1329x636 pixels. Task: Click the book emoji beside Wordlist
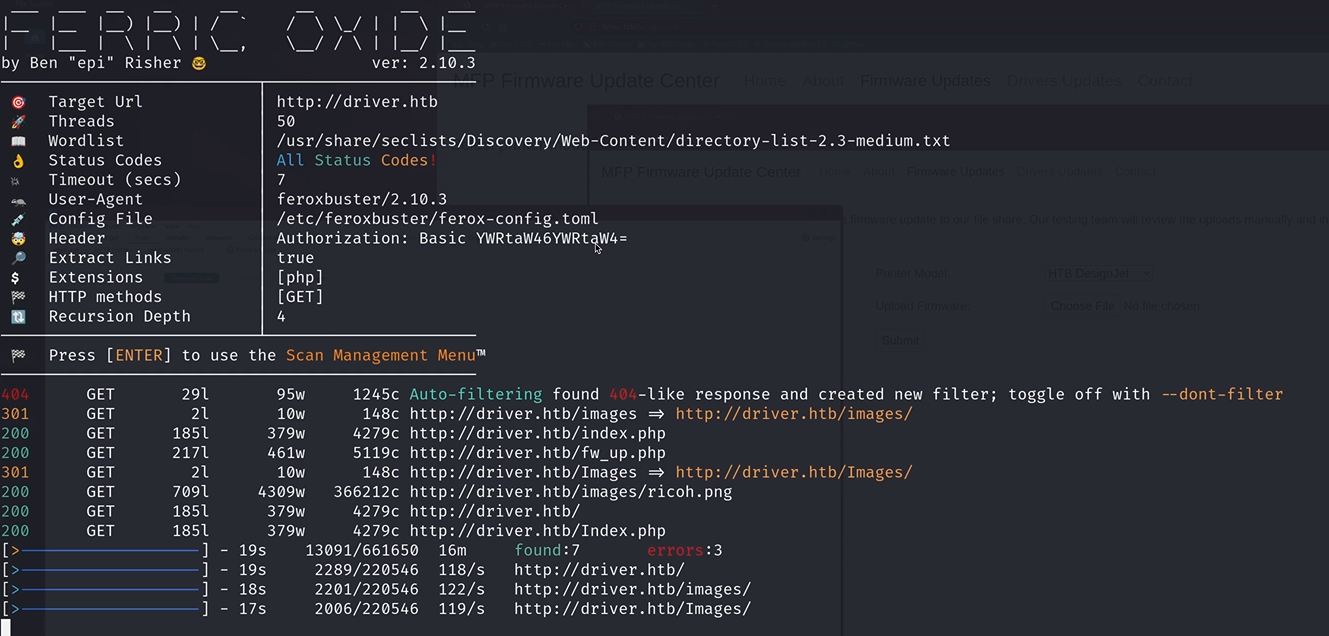click(18, 141)
